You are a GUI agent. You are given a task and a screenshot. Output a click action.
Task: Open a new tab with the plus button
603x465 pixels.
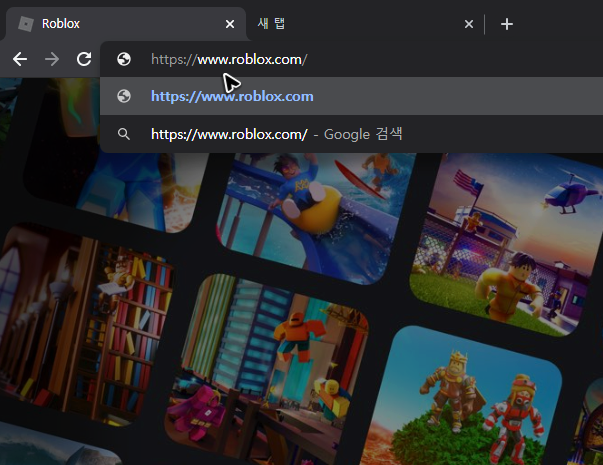pos(507,24)
